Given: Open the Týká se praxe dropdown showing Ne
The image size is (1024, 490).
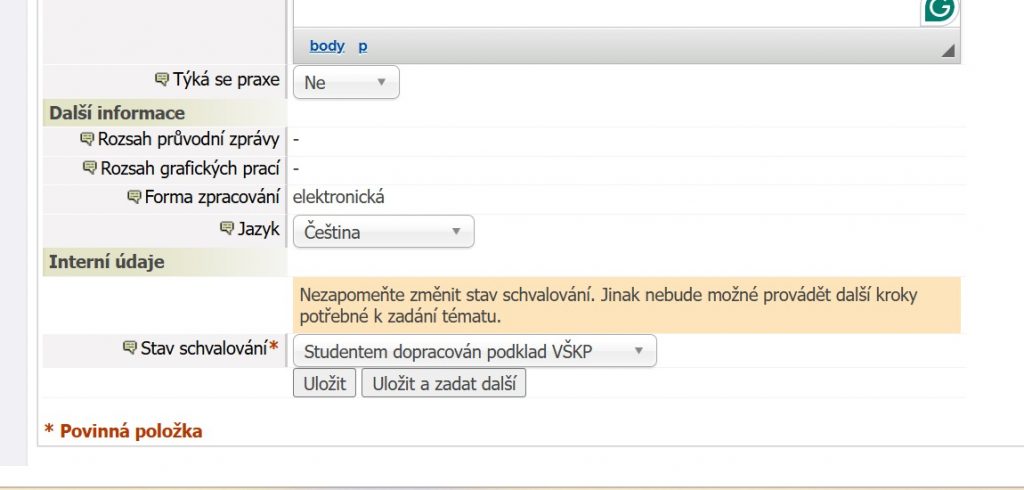Looking at the screenshot, I should 345,83.
